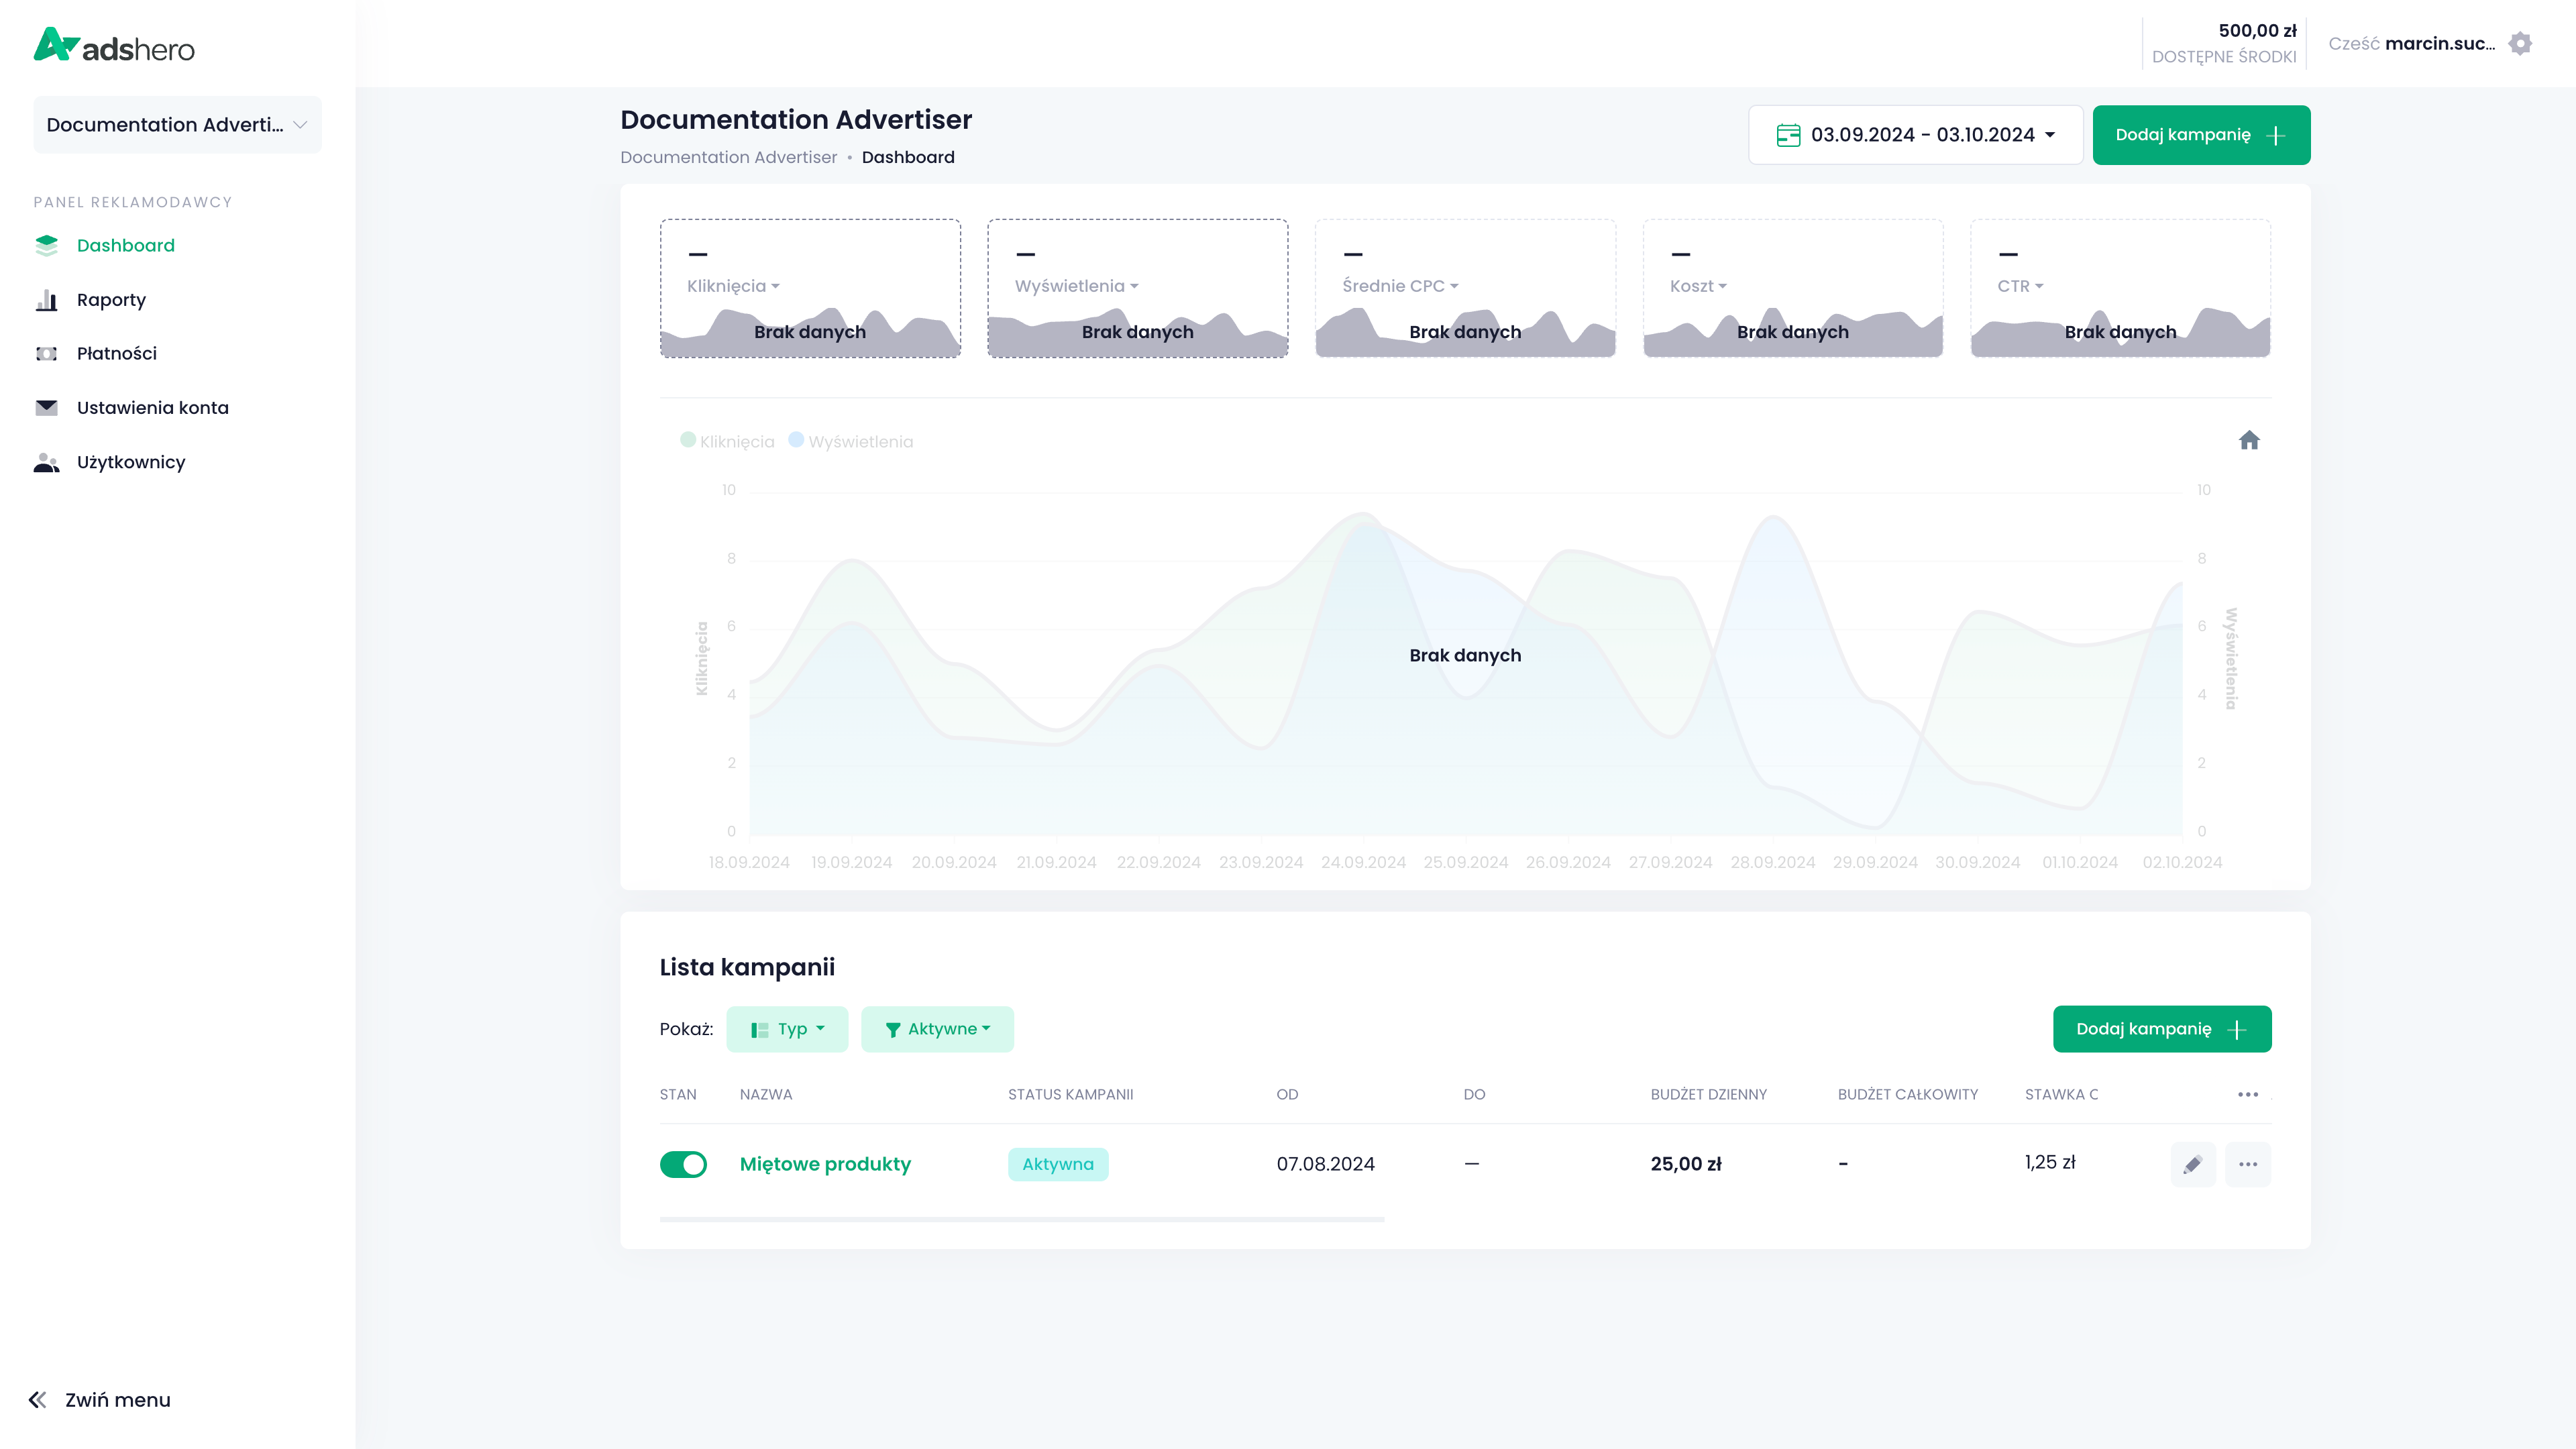
Task: Go to Płatności in sidebar
Action: [x=116, y=353]
